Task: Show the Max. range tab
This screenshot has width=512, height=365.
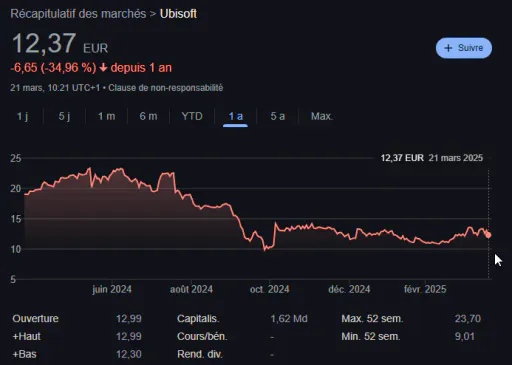Action: coord(322,116)
